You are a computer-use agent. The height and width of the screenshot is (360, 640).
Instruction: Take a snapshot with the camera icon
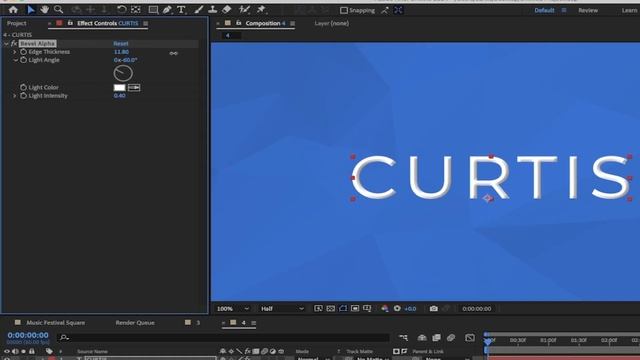433,309
